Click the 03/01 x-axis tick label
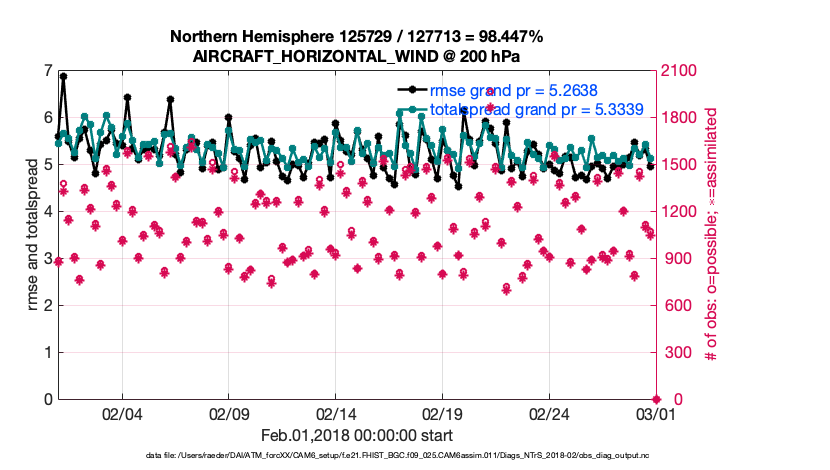830x470 pixels. click(656, 414)
